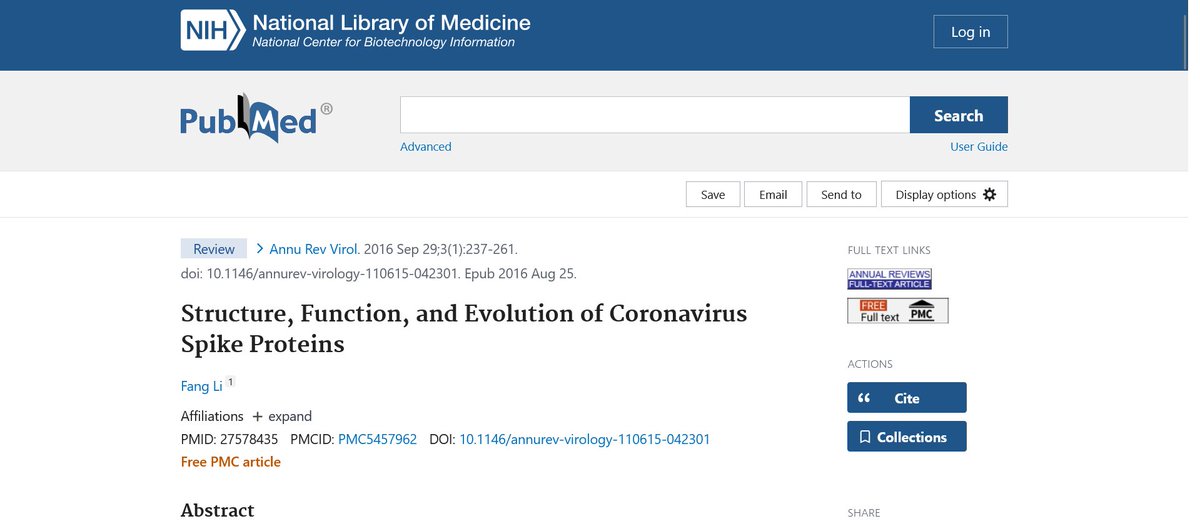Screen dimensions: 1200x531
Task: Click the Email button
Action: pyautogui.click(x=773, y=194)
